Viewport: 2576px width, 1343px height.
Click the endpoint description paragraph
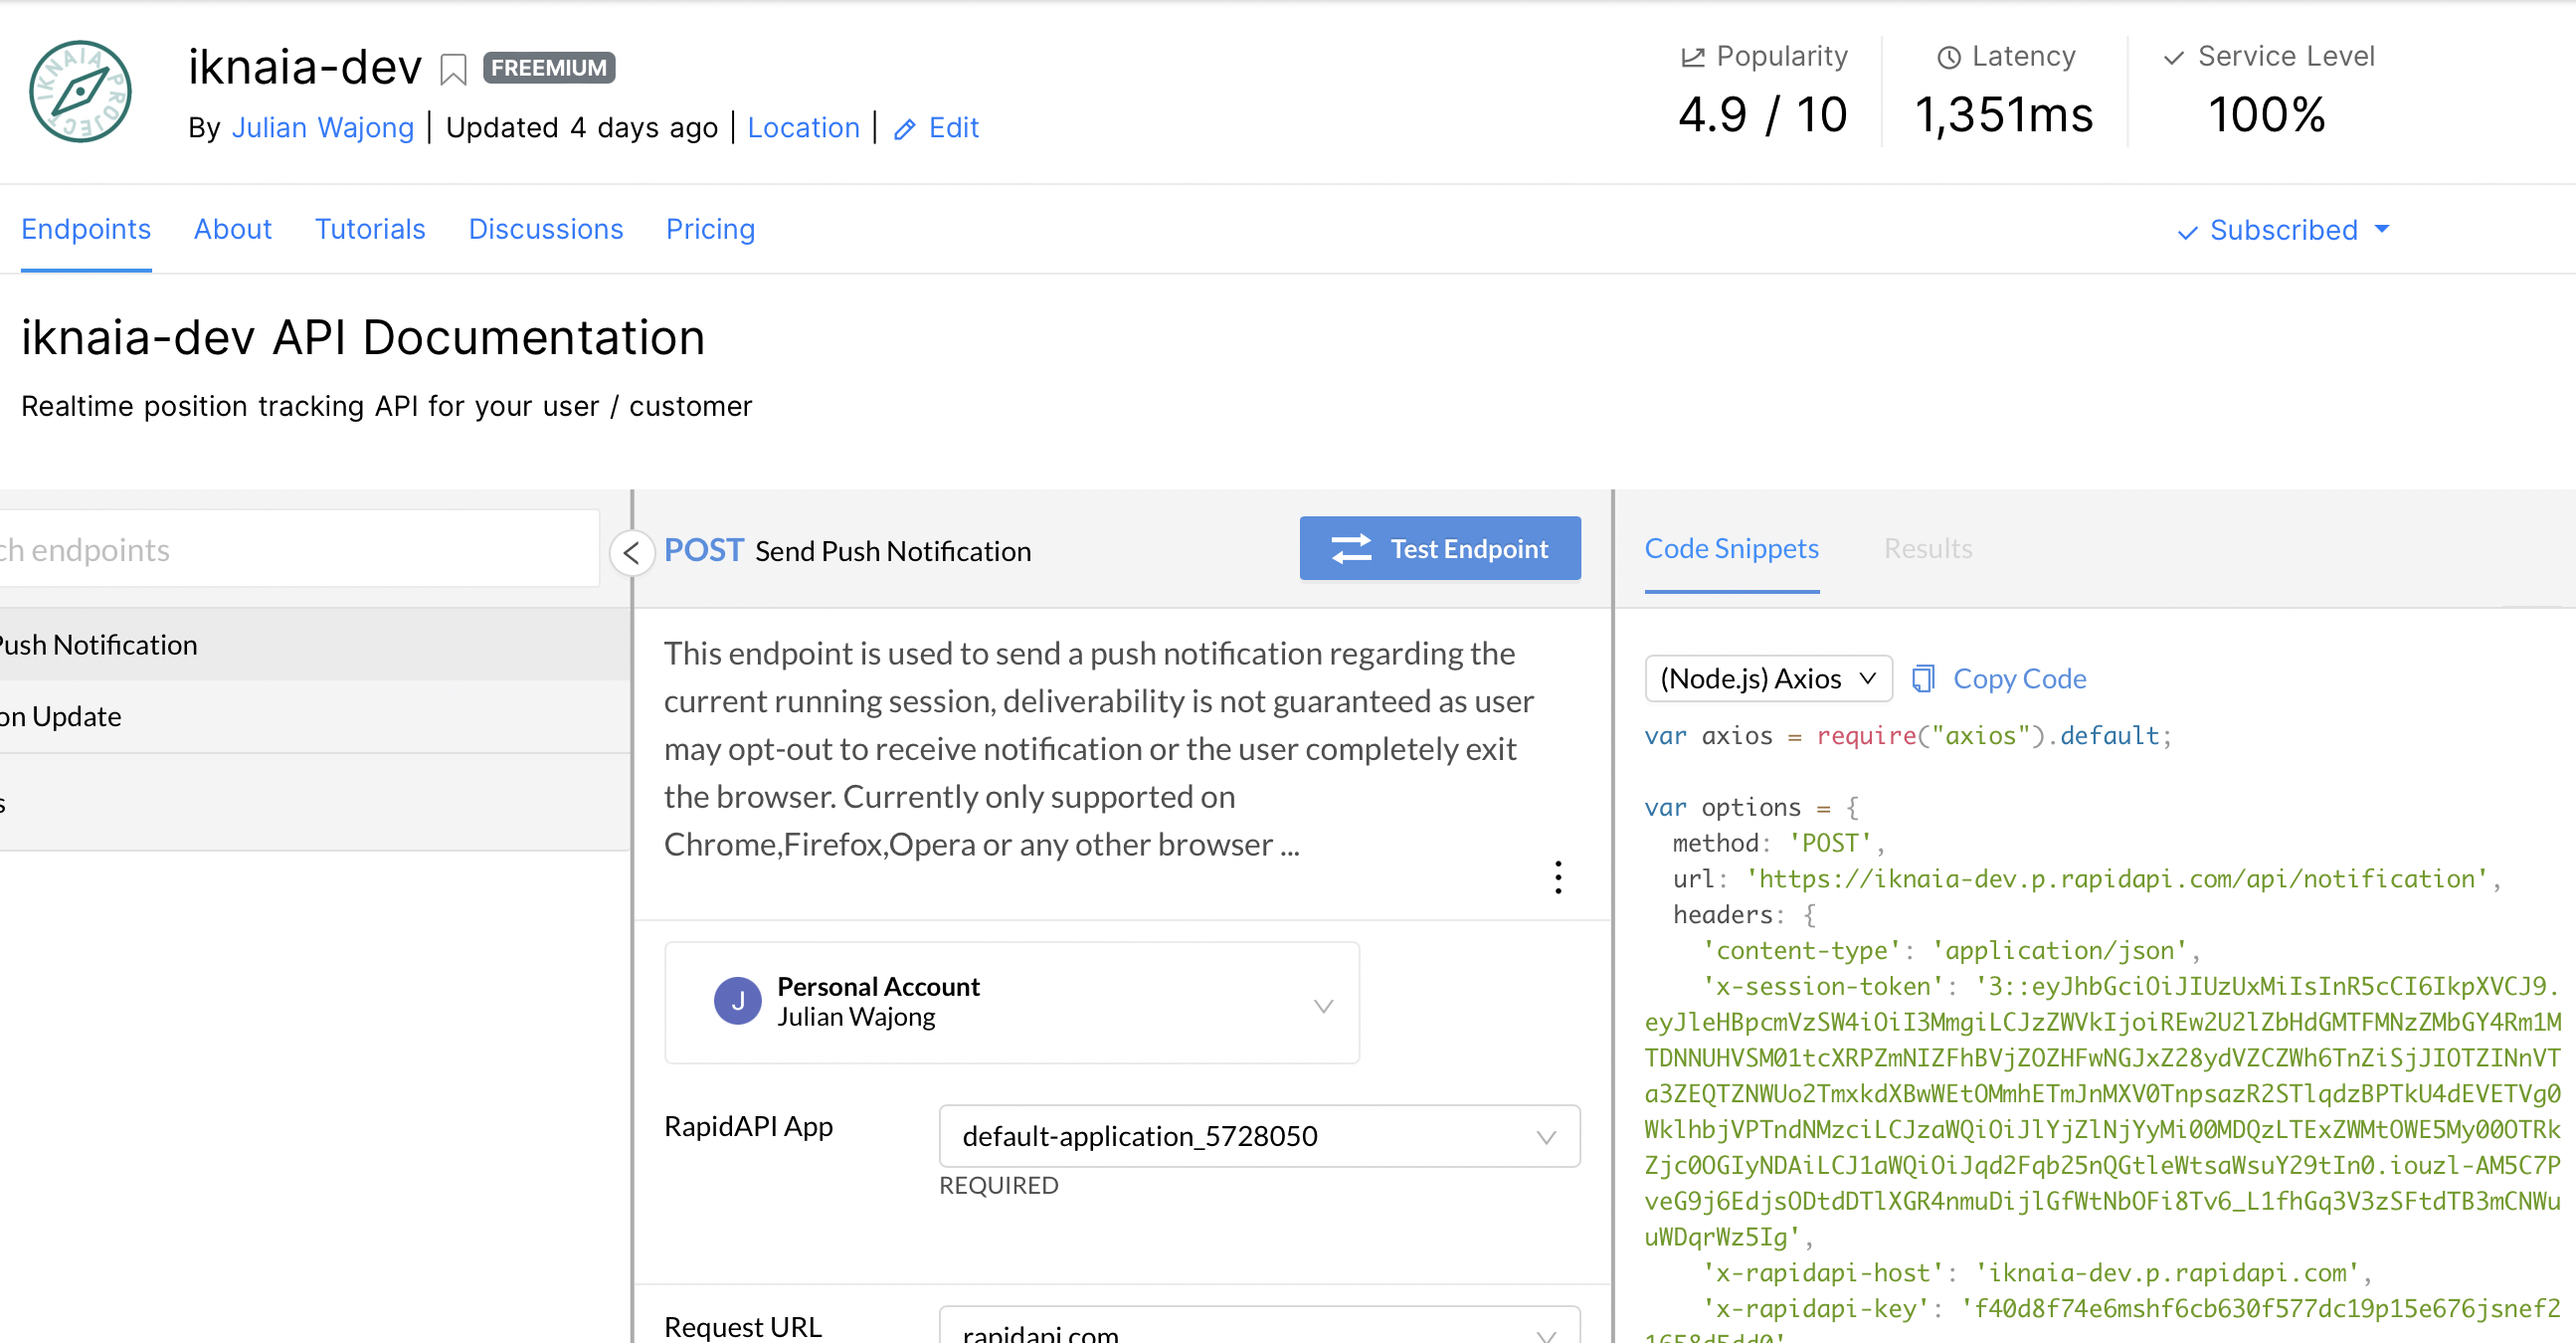click(1098, 748)
